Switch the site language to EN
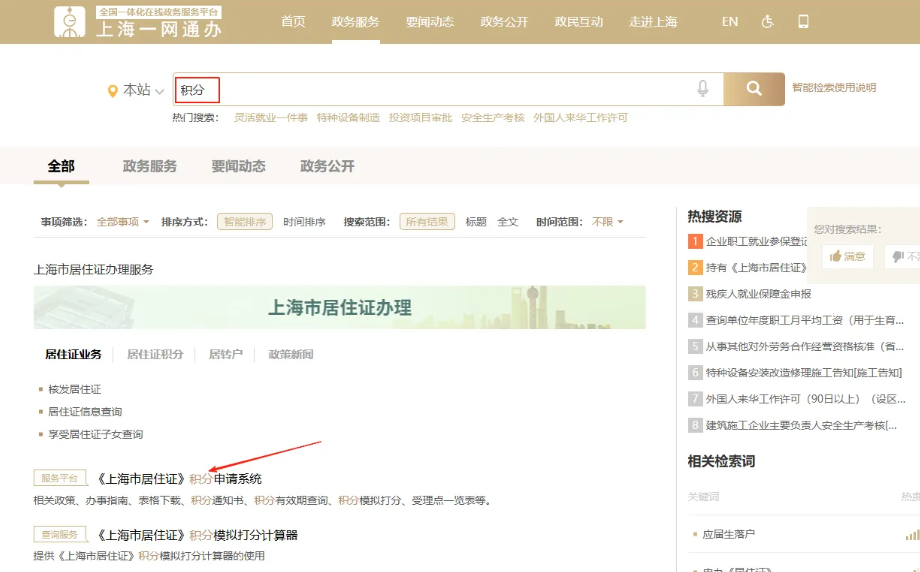Image resolution: width=920 pixels, height=572 pixels. pyautogui.click(x=730, y=22)
